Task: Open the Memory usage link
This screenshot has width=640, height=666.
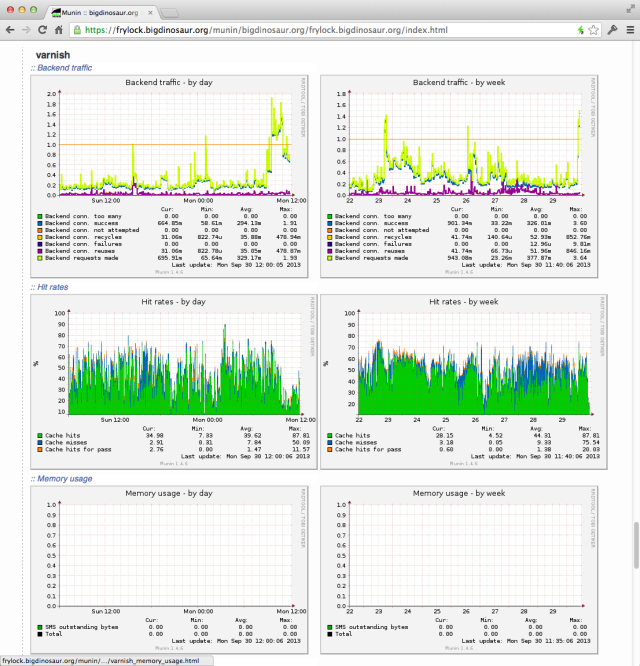Action: (x=65, y=478)
